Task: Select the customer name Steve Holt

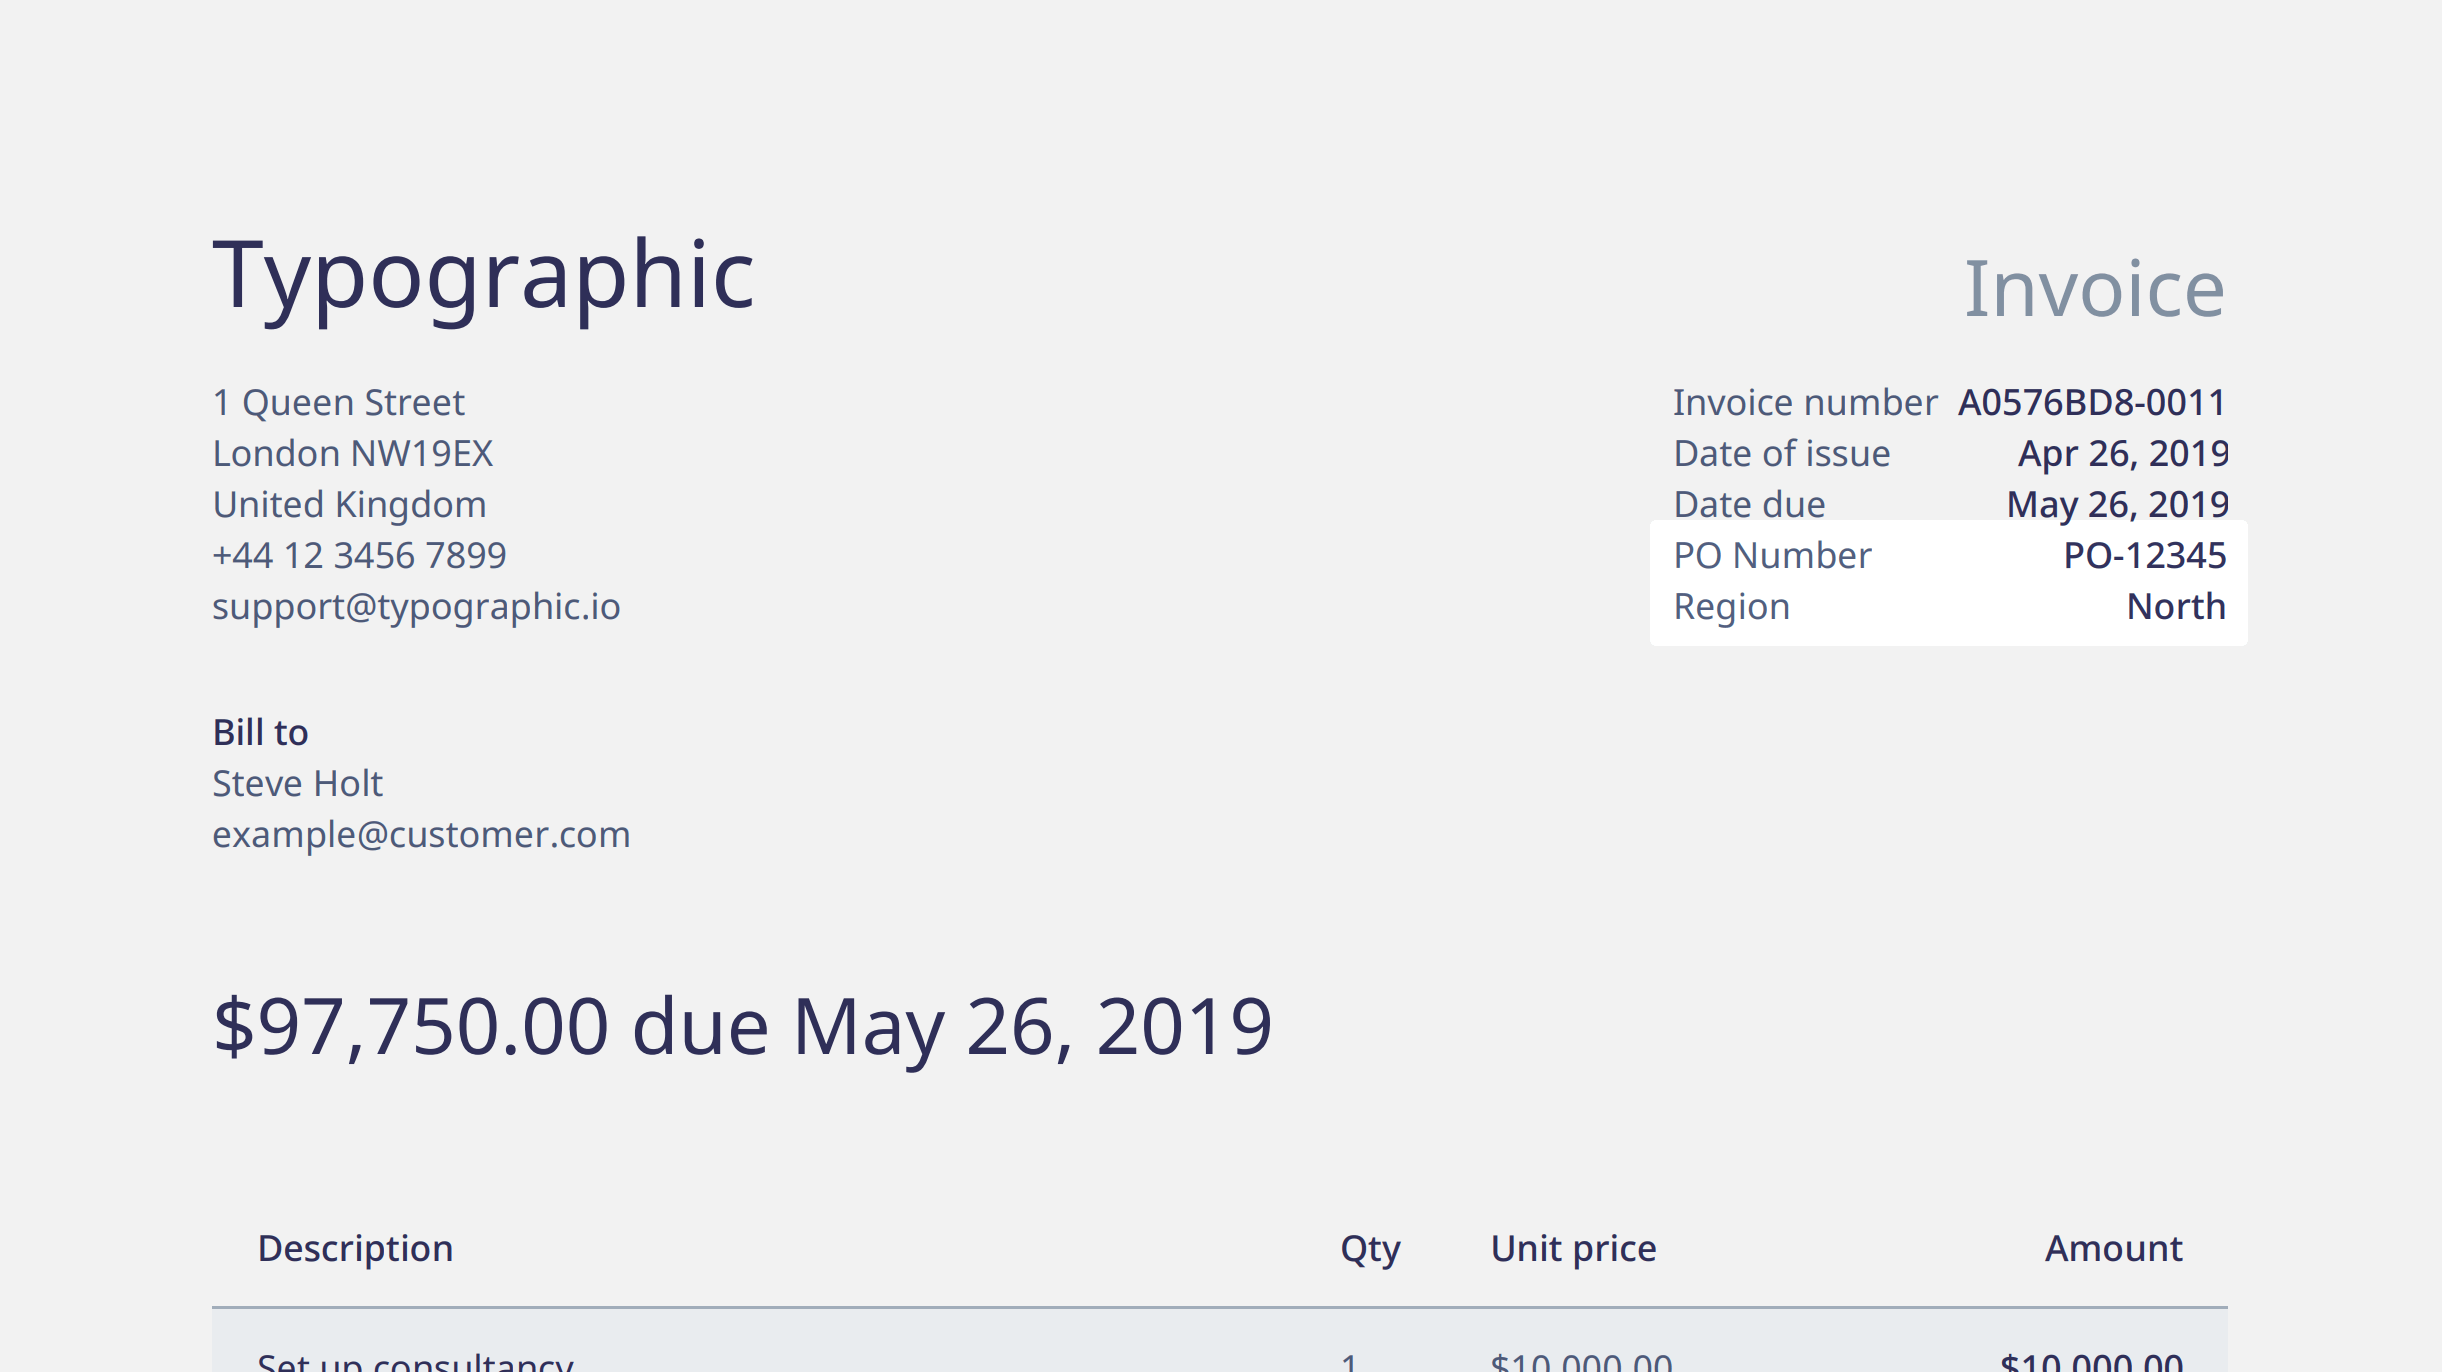Action: pos(297,783)
